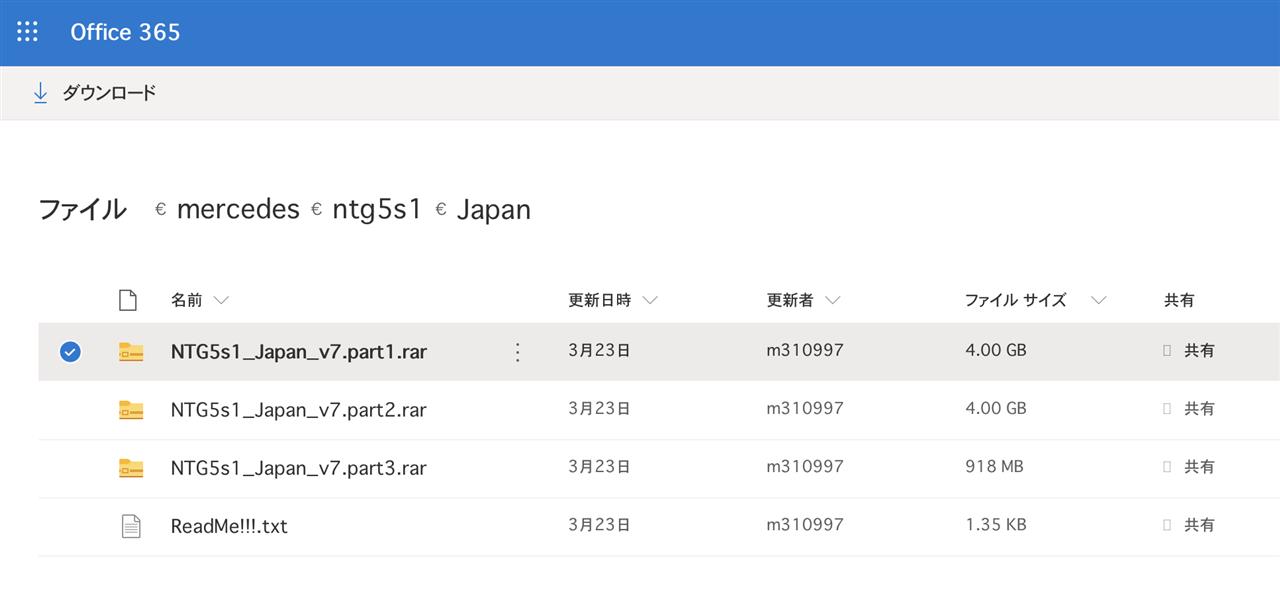Image resolution: width=1280 pixels, height=616 pixels.
Task: Select the Japan breadcrumb item
Action: click(x=493, y=209)
